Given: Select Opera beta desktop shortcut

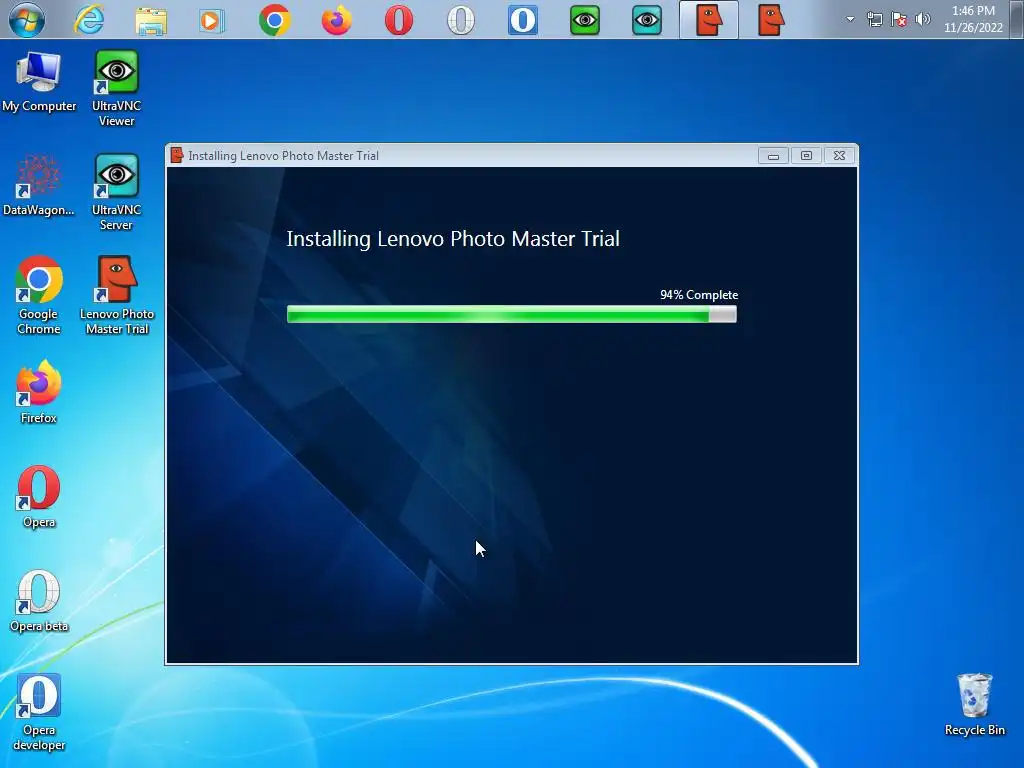Looking at the screenshot, I should 39,601.
